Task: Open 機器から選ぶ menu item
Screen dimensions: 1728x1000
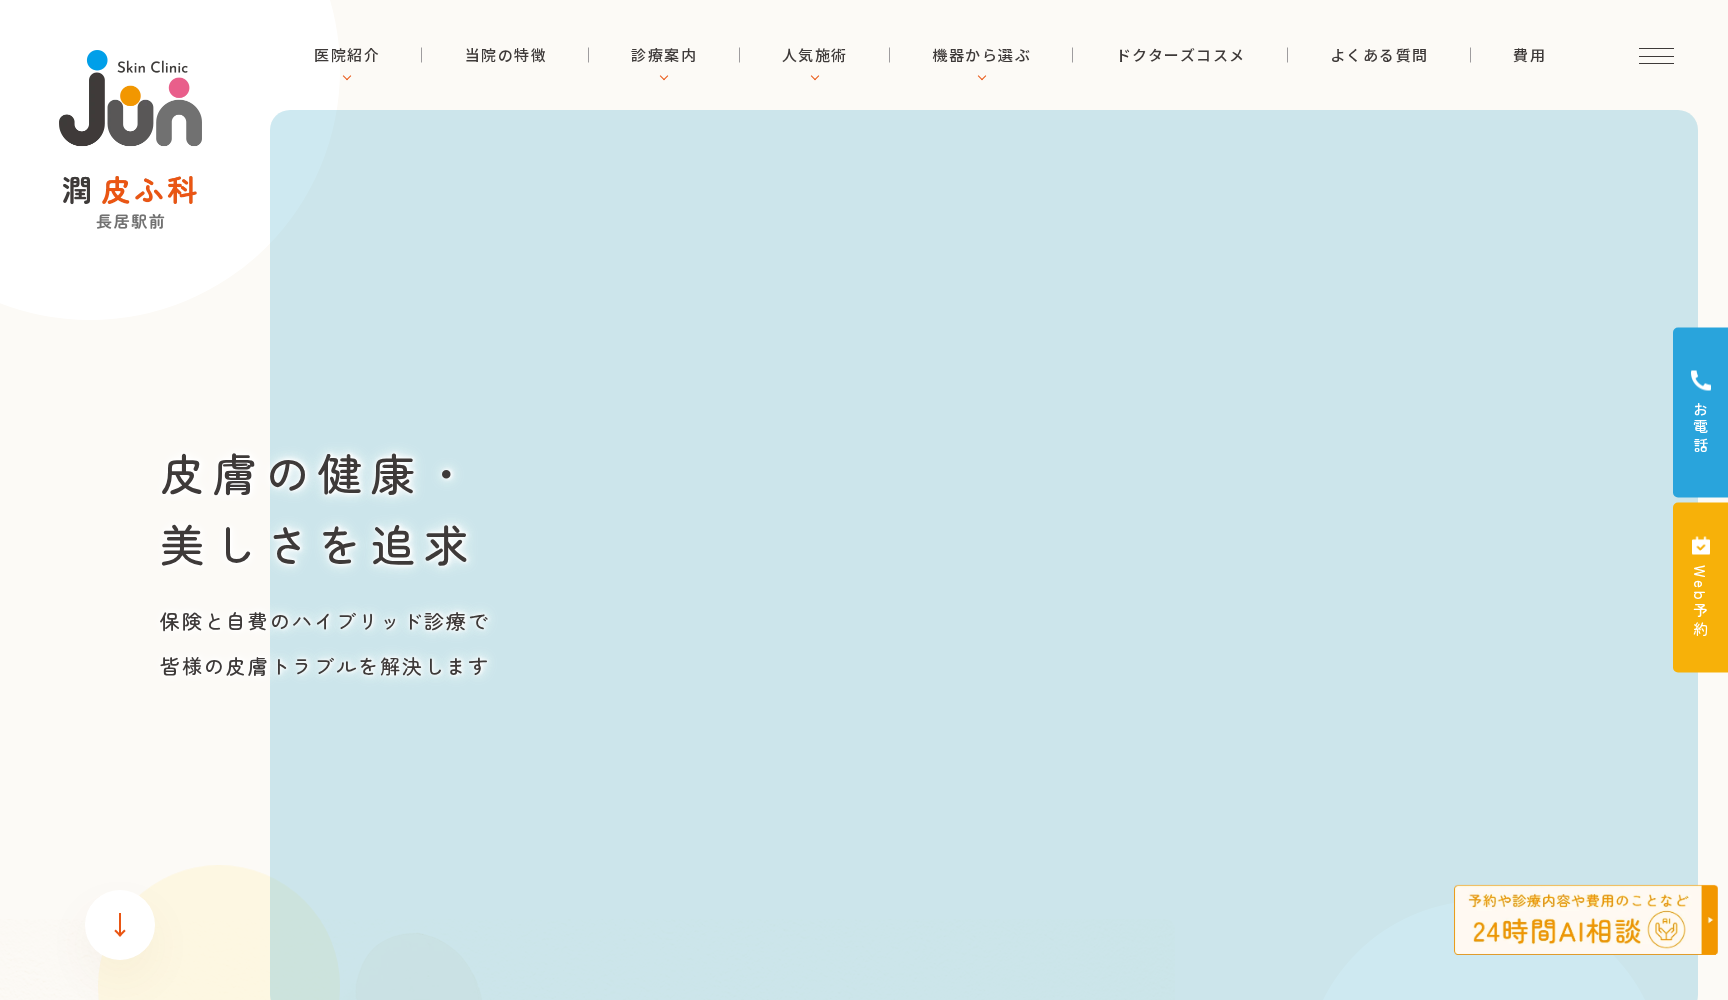Action: click(982, 55)
